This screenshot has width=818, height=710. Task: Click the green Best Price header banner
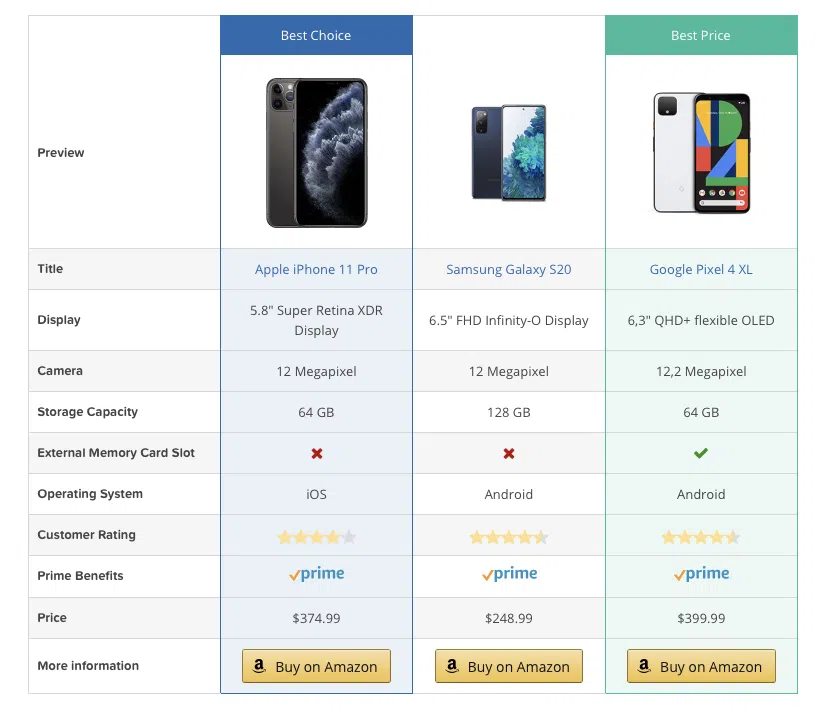(x=701, y=35)
